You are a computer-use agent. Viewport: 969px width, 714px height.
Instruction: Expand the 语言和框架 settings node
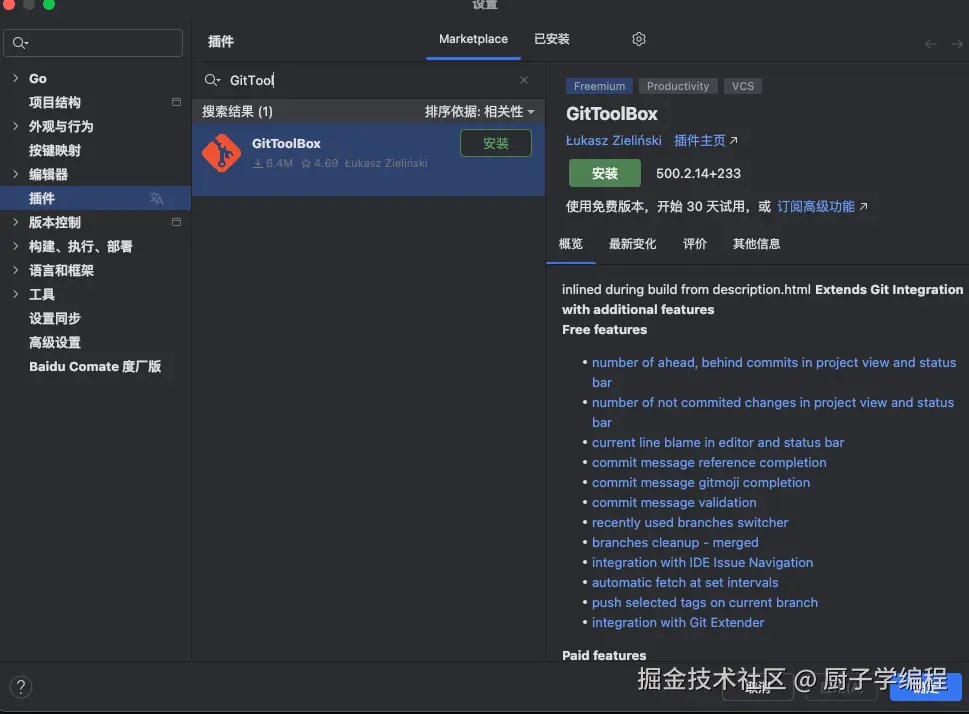(x=15, y=270)
